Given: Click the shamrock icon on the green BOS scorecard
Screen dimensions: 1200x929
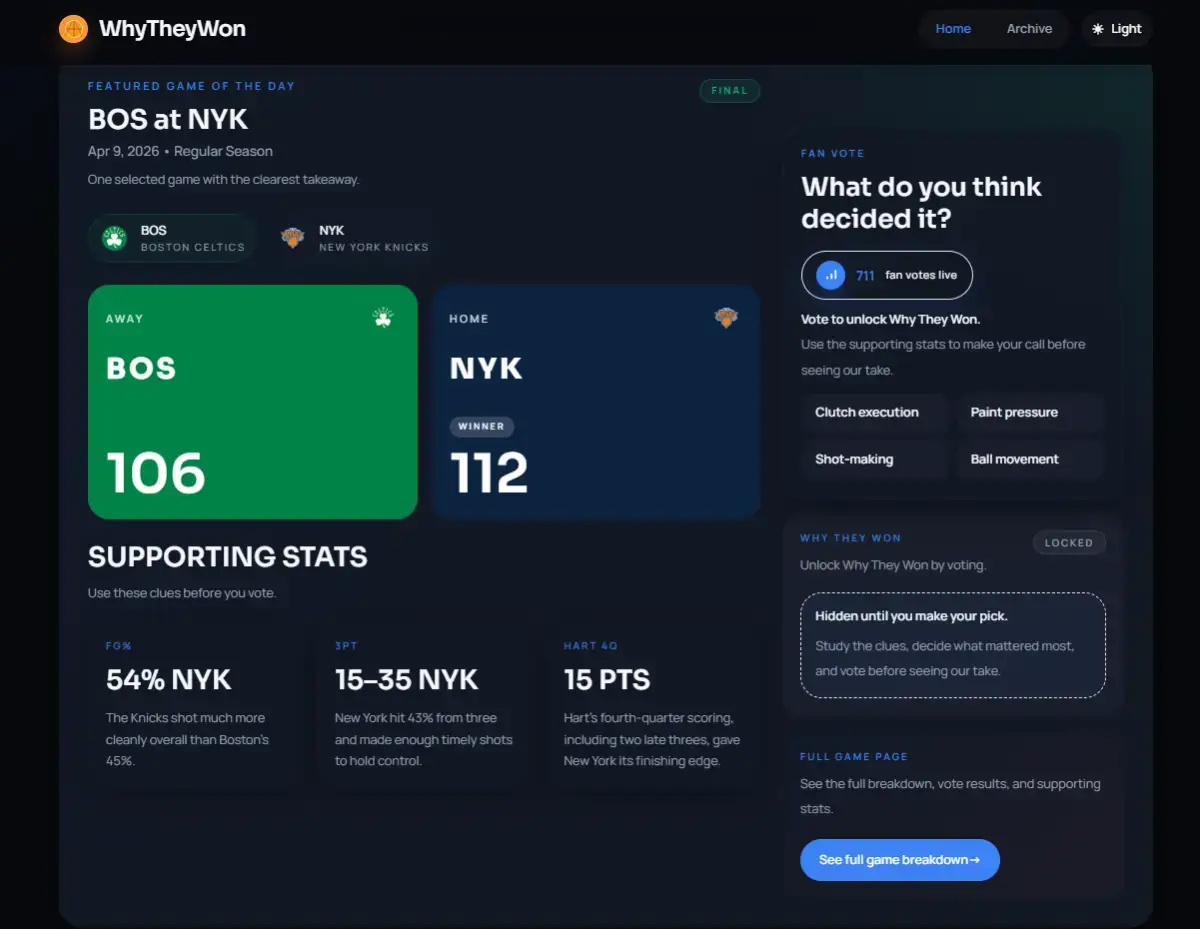Looking at the screenshot, I should click(x=383, y=318).
